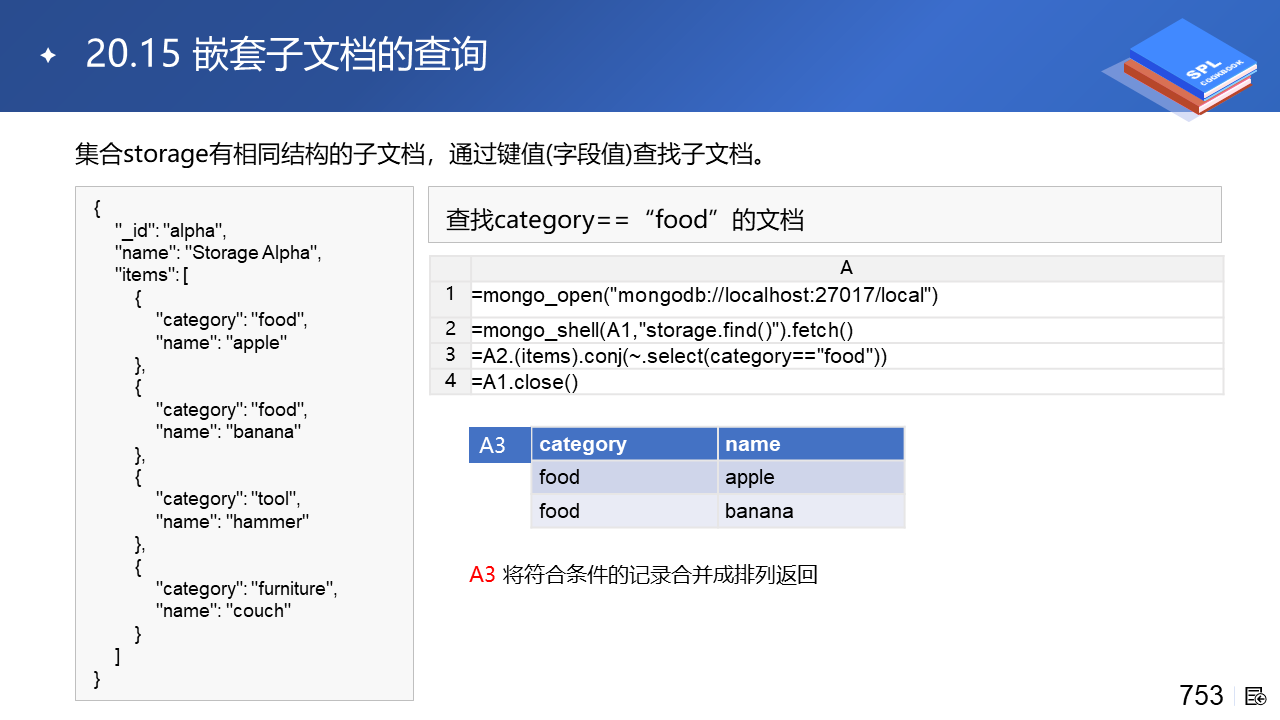Click row number 3 in the code grid
This screenshot has height=720, width=1280.
coord(450,355)
